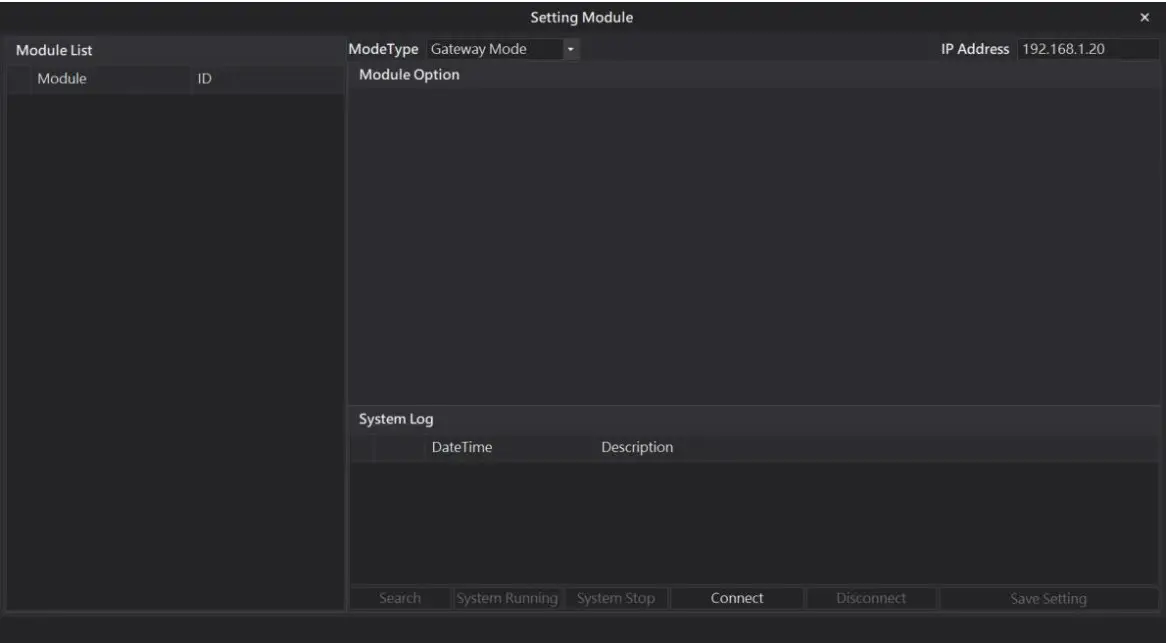Click the Module List panel title
The height and width of the screenshot is (643, 1166).
pyautogui.click(x=54, y=51)
